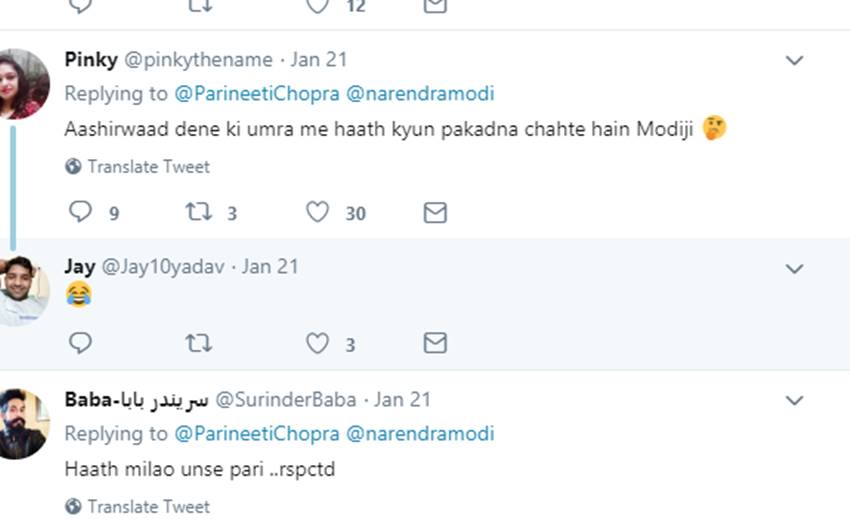Retweet Jay's laughing emoji tweet
The width and height of the screenshot is (850, 519).
[198, 344]
